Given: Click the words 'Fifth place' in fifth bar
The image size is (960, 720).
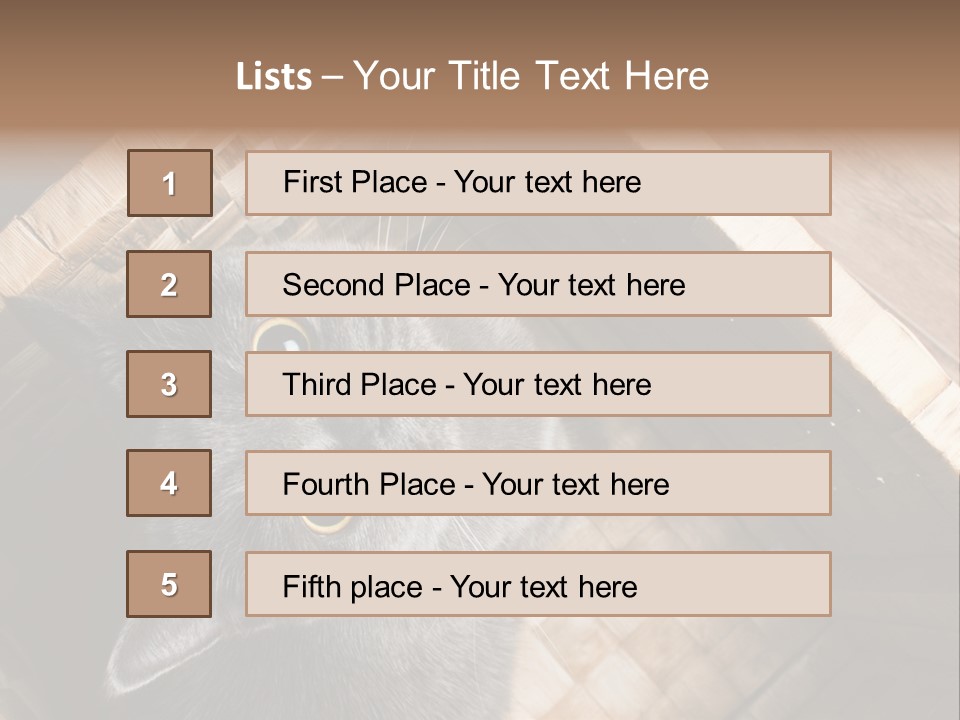Looking at the screenshot, I should click(353, 587).
